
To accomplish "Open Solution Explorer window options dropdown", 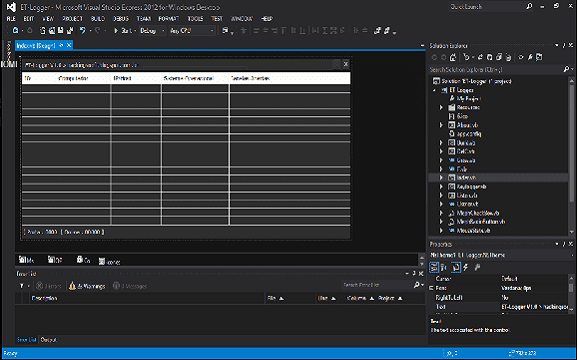I will [557, 45].
